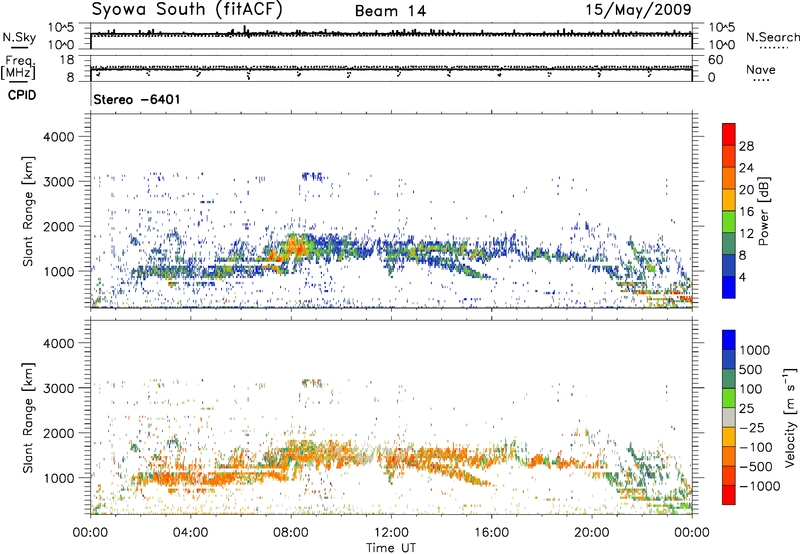800x554 pixels.
Task: Click the 'Power [dB]' colorbar title
Action: coord(763,211)
